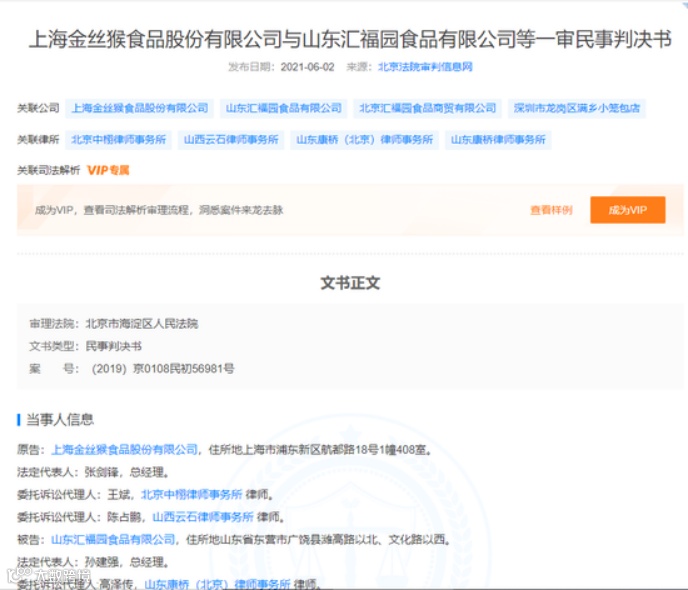Click 山东康桥（北京）律师事务所 link beside 高泽传
The height and width of the screenshot is (590, 688).
click(x=217, y=584)
